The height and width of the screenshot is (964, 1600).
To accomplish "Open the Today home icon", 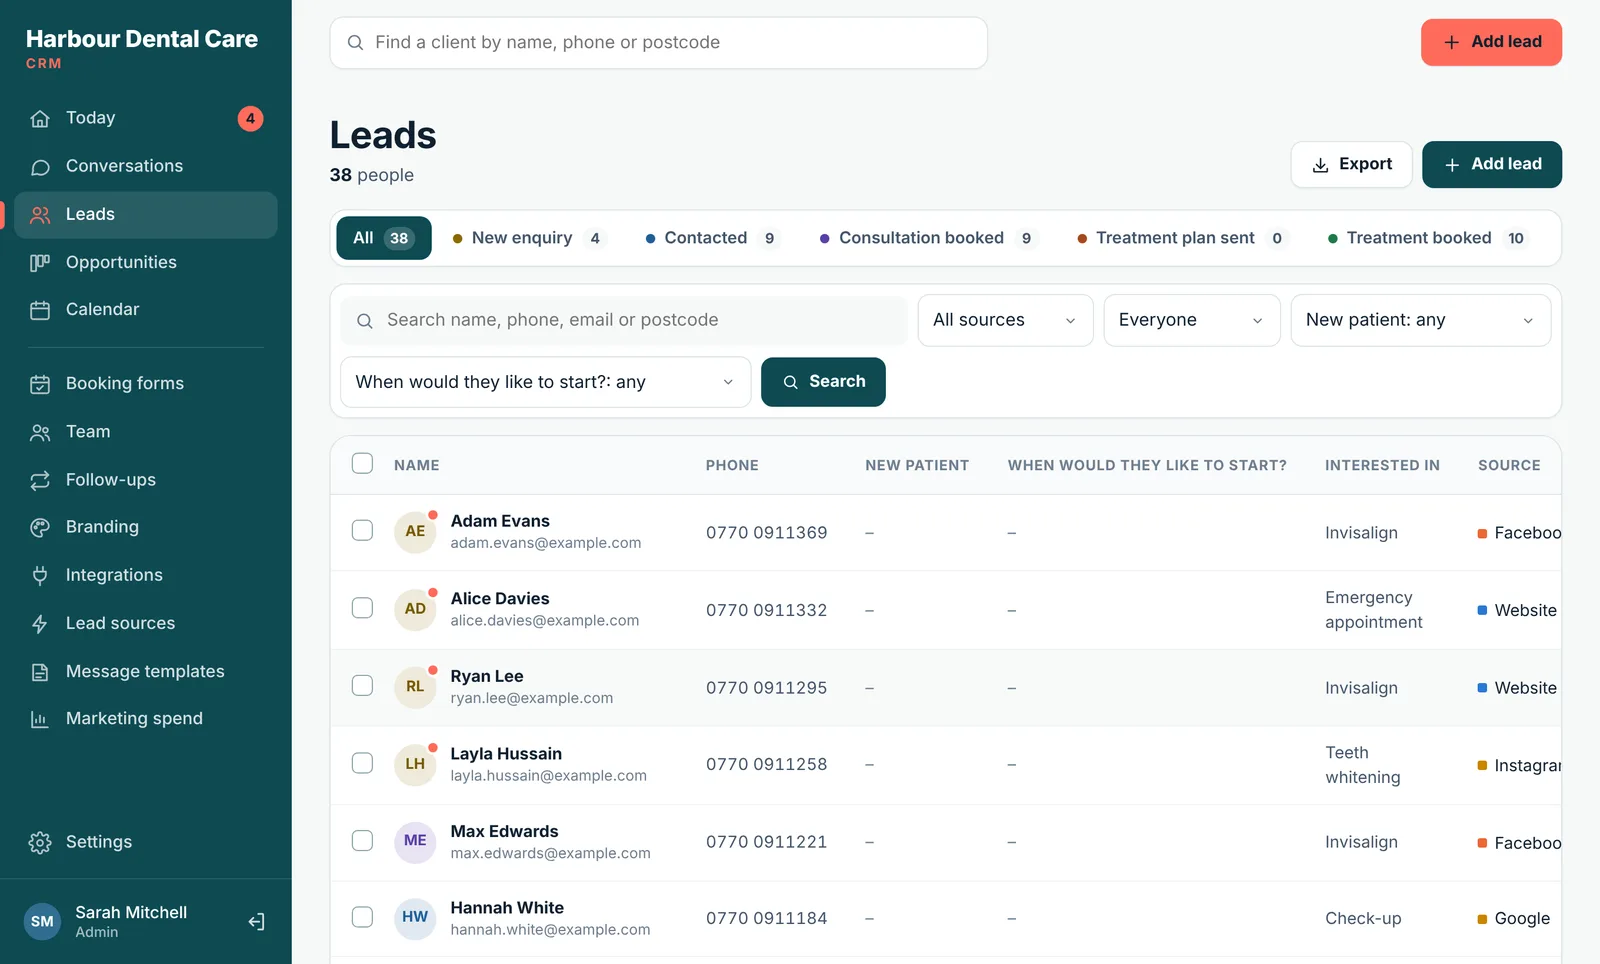I will pyautogui.click(x=40, y=119).
